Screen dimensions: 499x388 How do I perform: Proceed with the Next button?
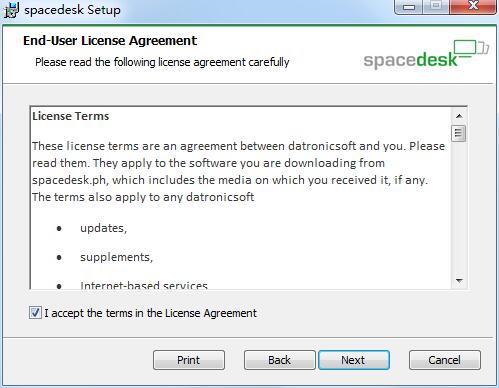tap(354, 360)
